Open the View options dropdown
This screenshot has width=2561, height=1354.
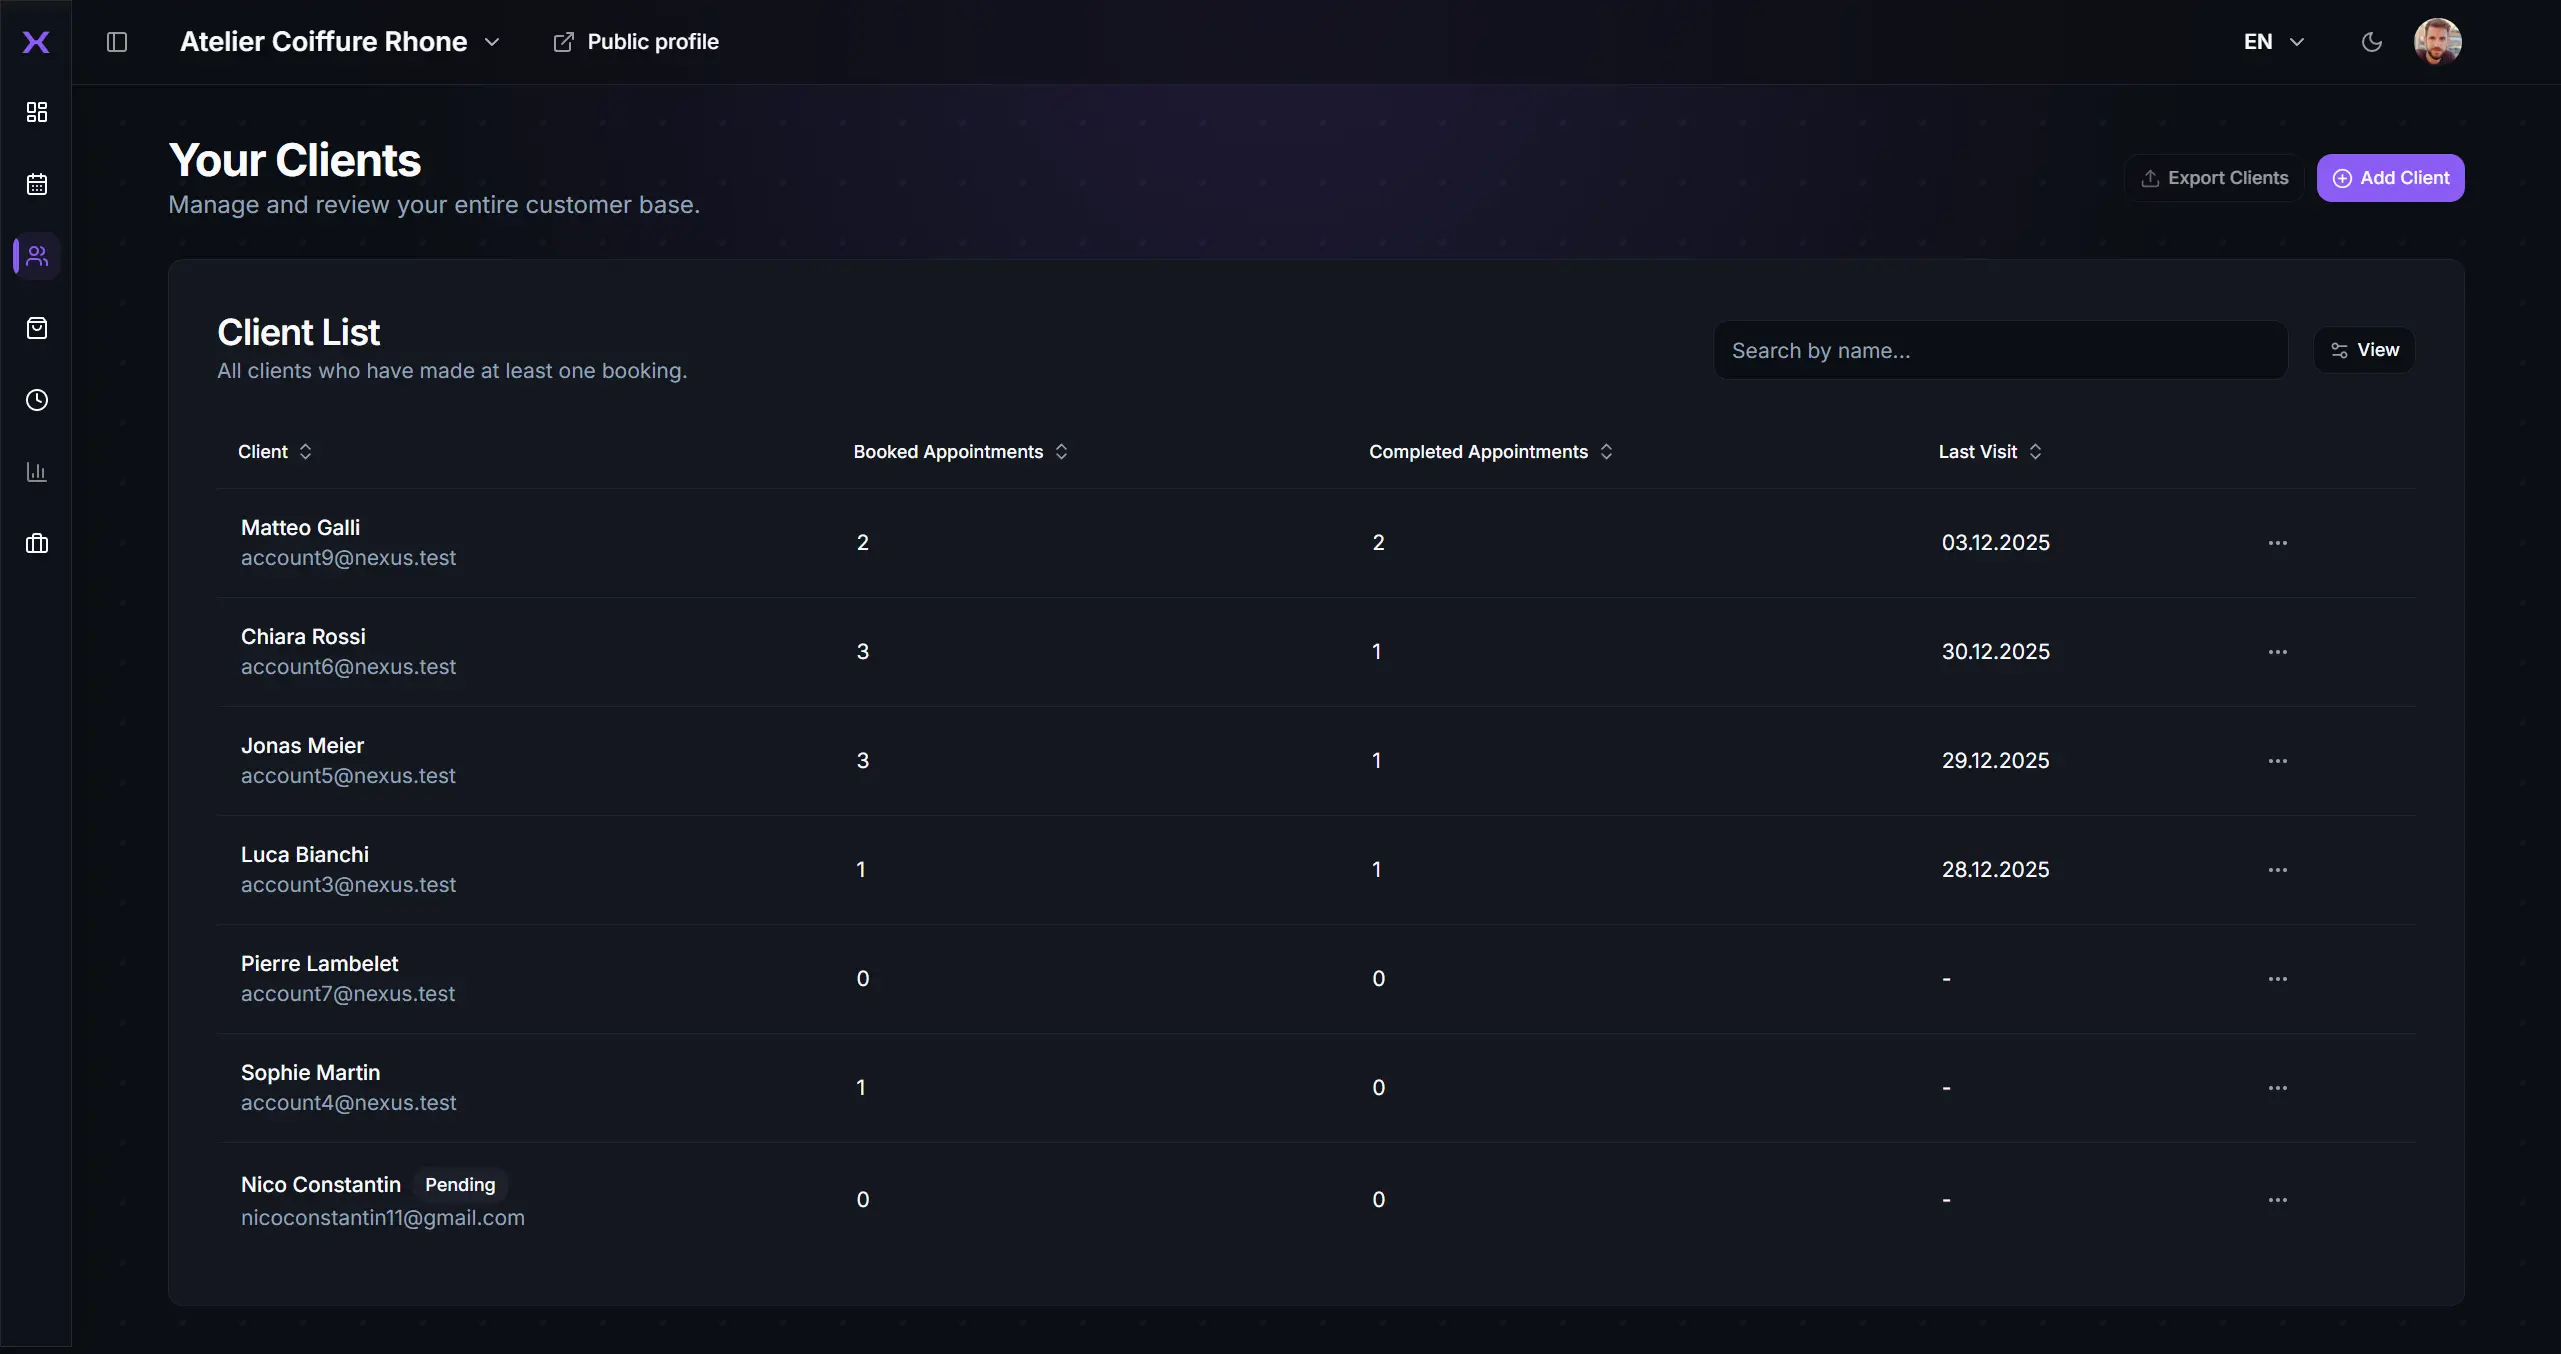pos(2366,349)
